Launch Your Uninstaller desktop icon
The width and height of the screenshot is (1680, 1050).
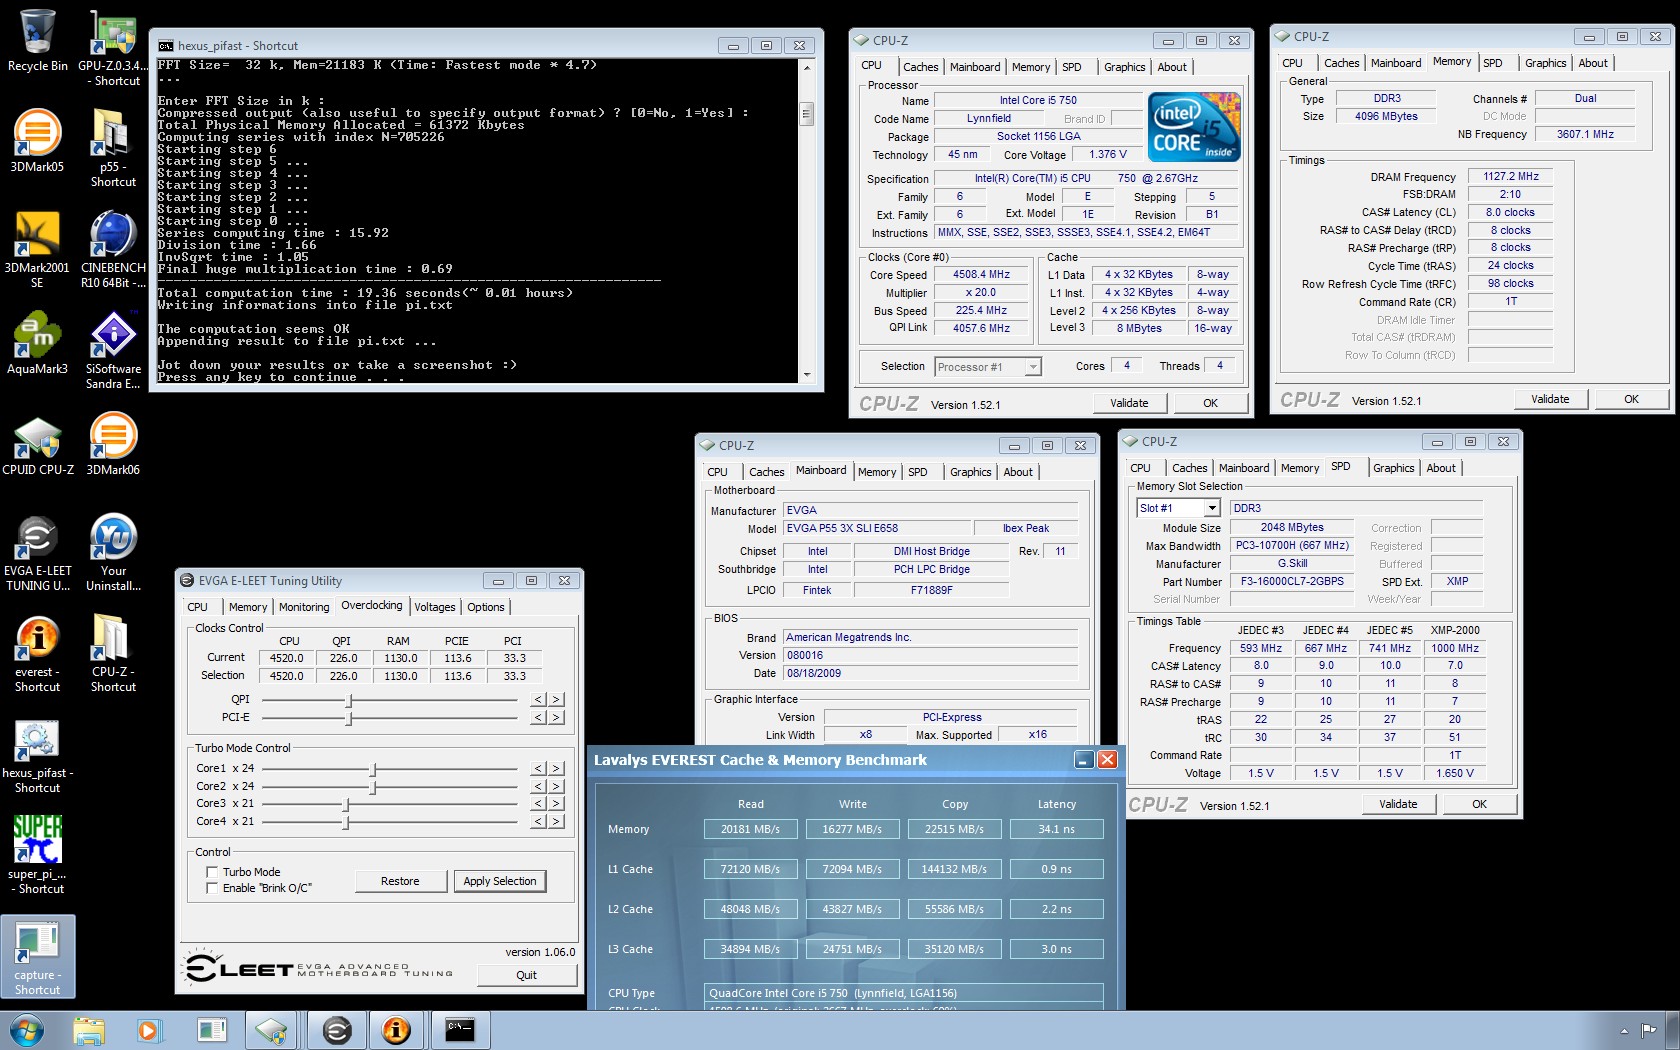113,551
